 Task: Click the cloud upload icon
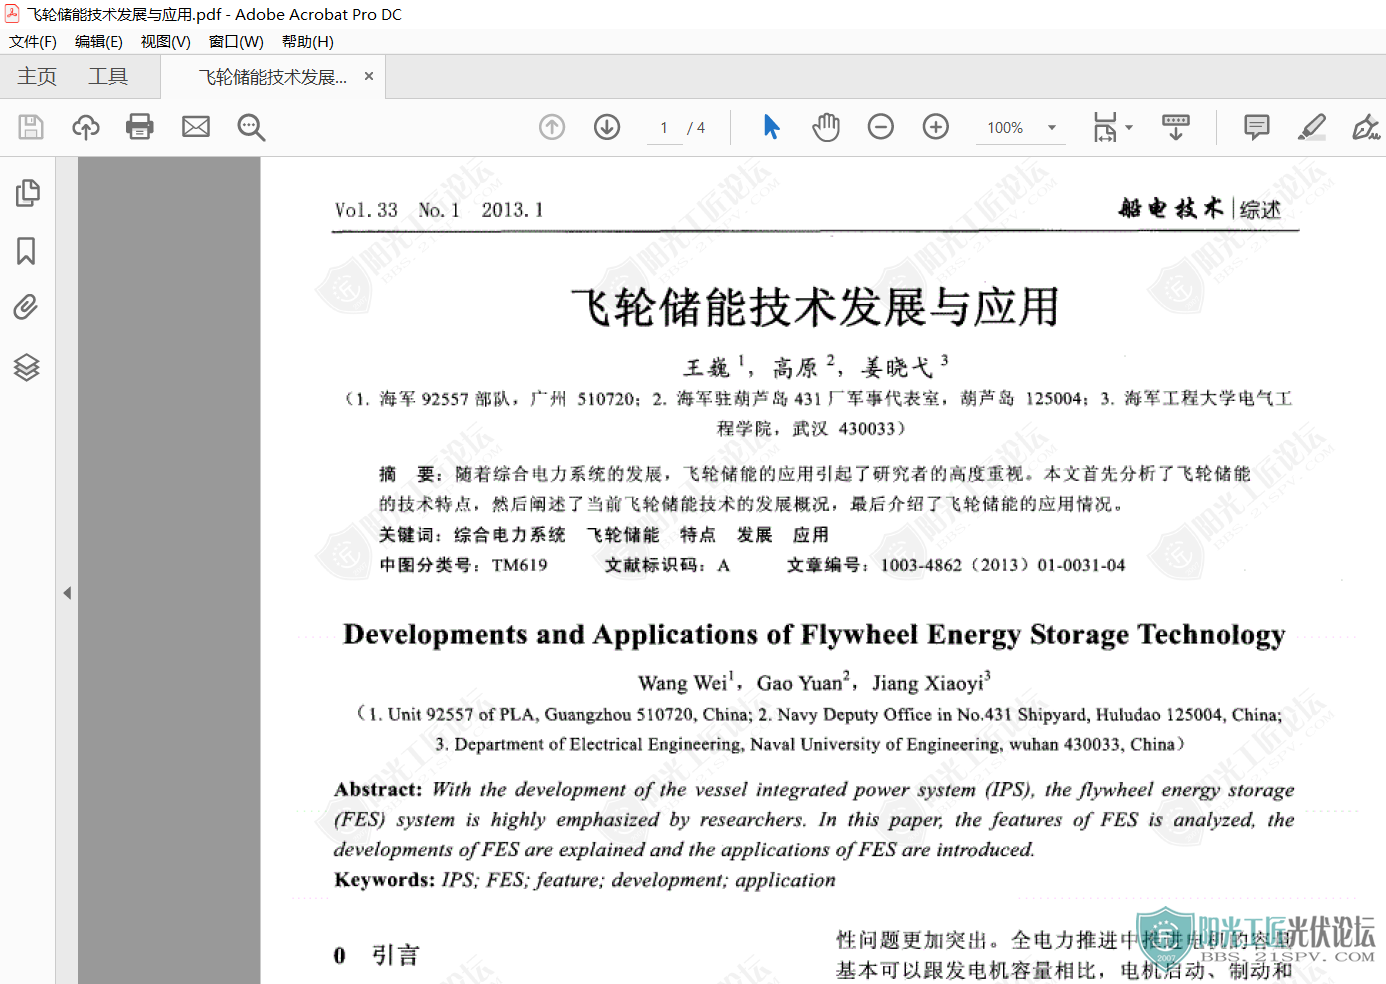[x=86, y=127]
